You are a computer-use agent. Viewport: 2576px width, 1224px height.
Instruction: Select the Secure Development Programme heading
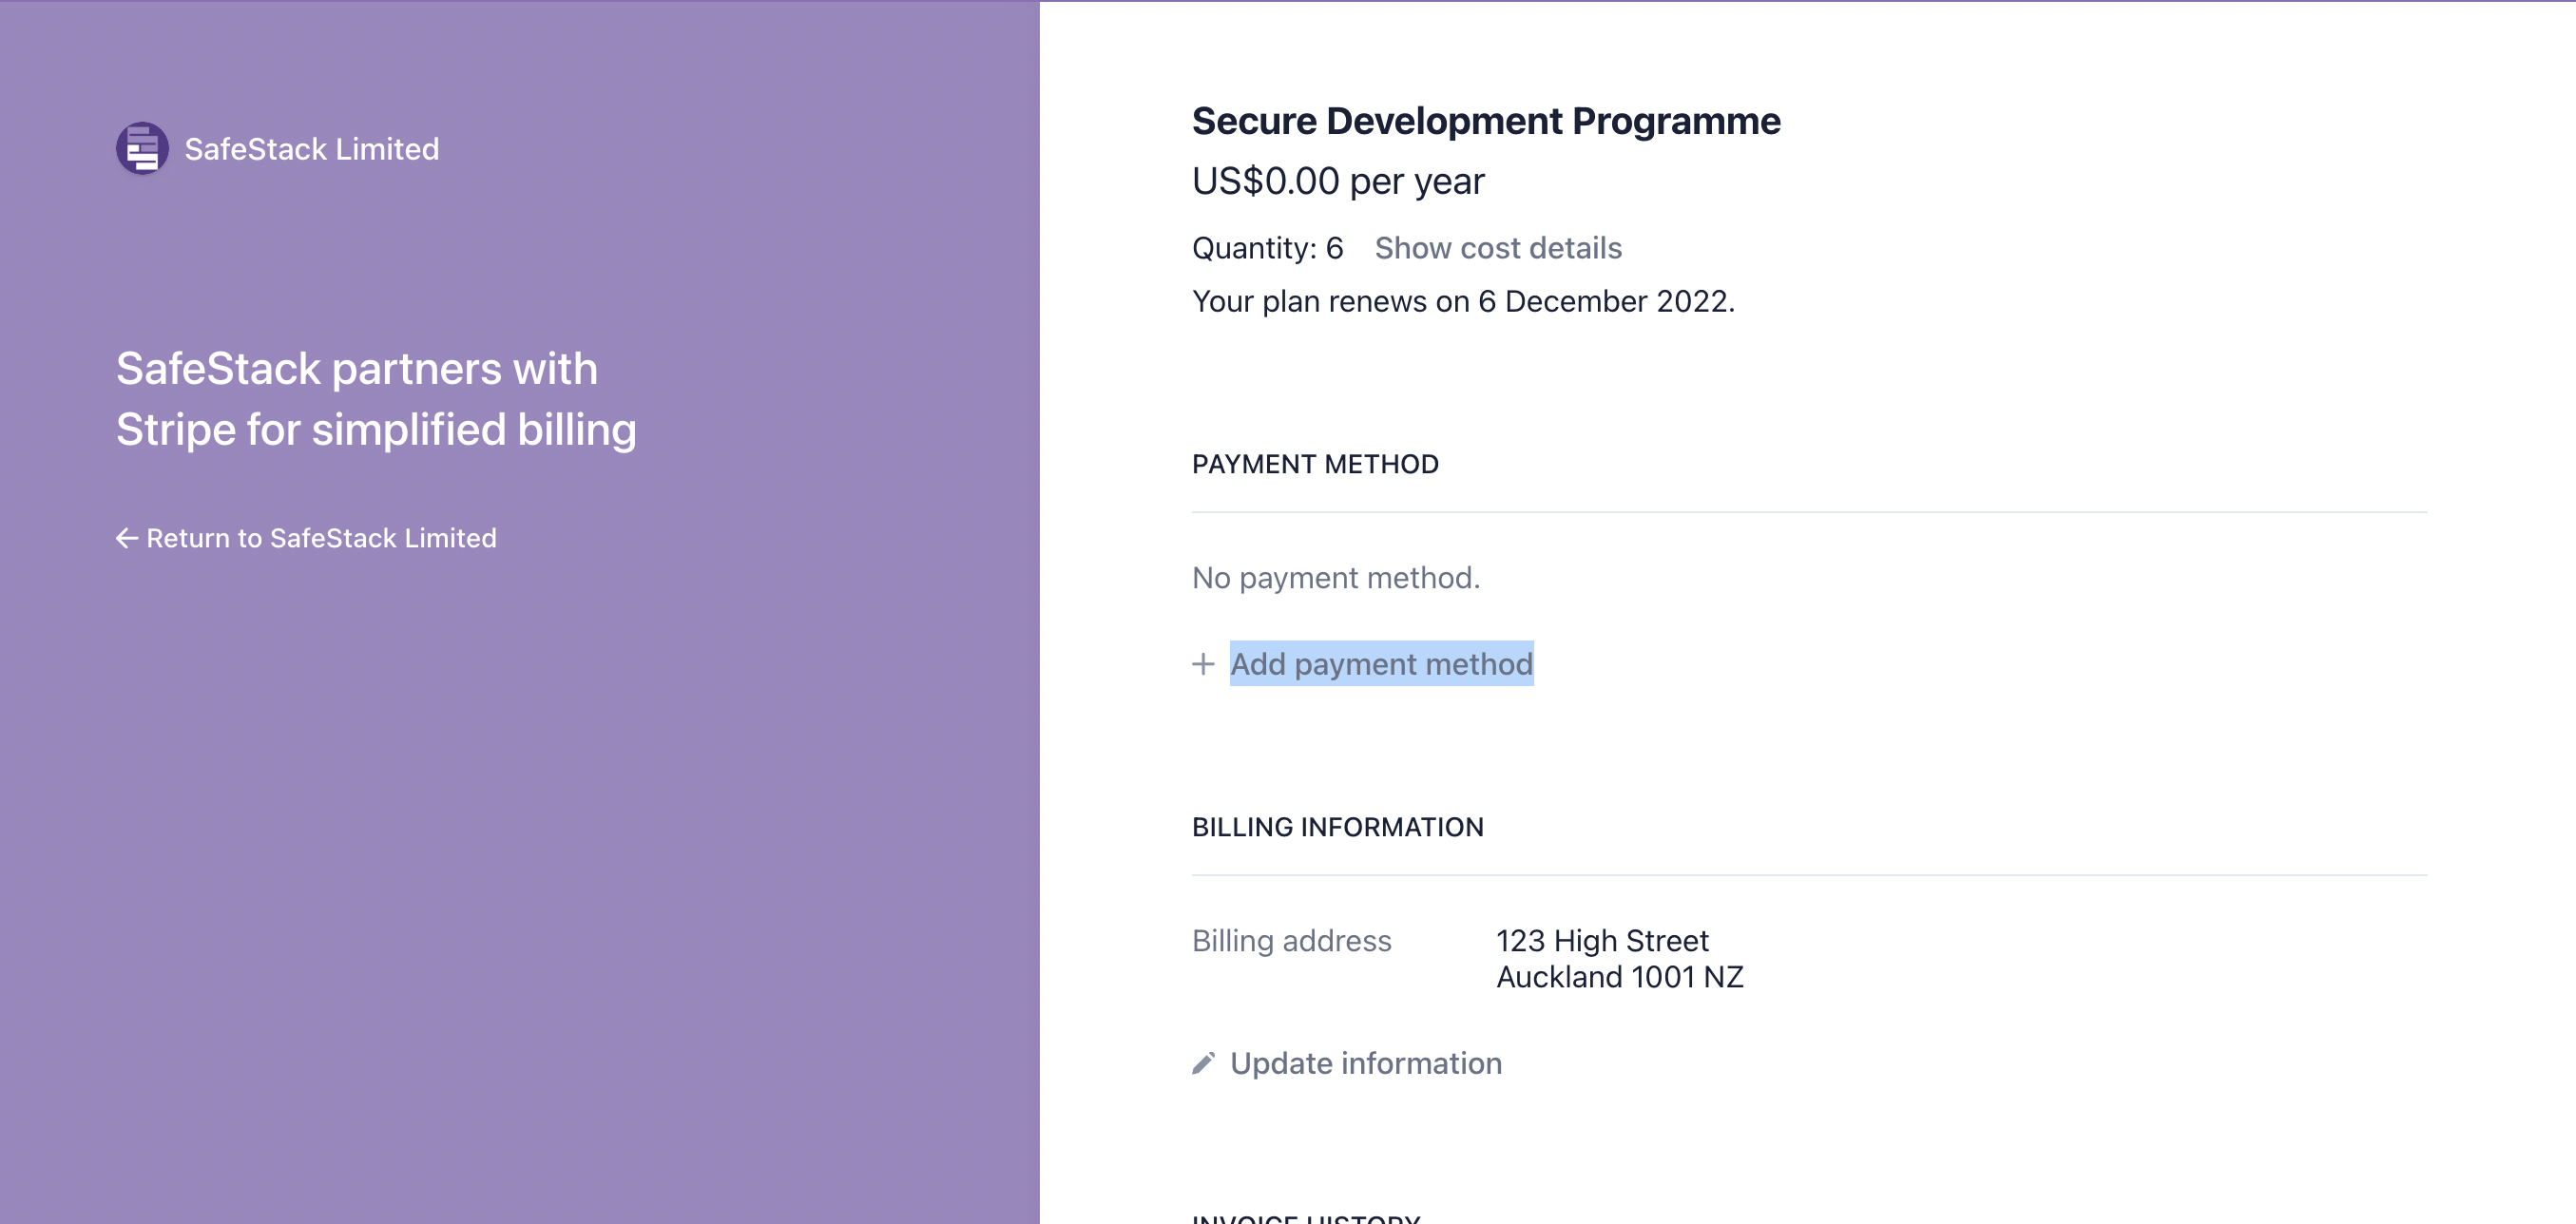[x=1486, y=121]
